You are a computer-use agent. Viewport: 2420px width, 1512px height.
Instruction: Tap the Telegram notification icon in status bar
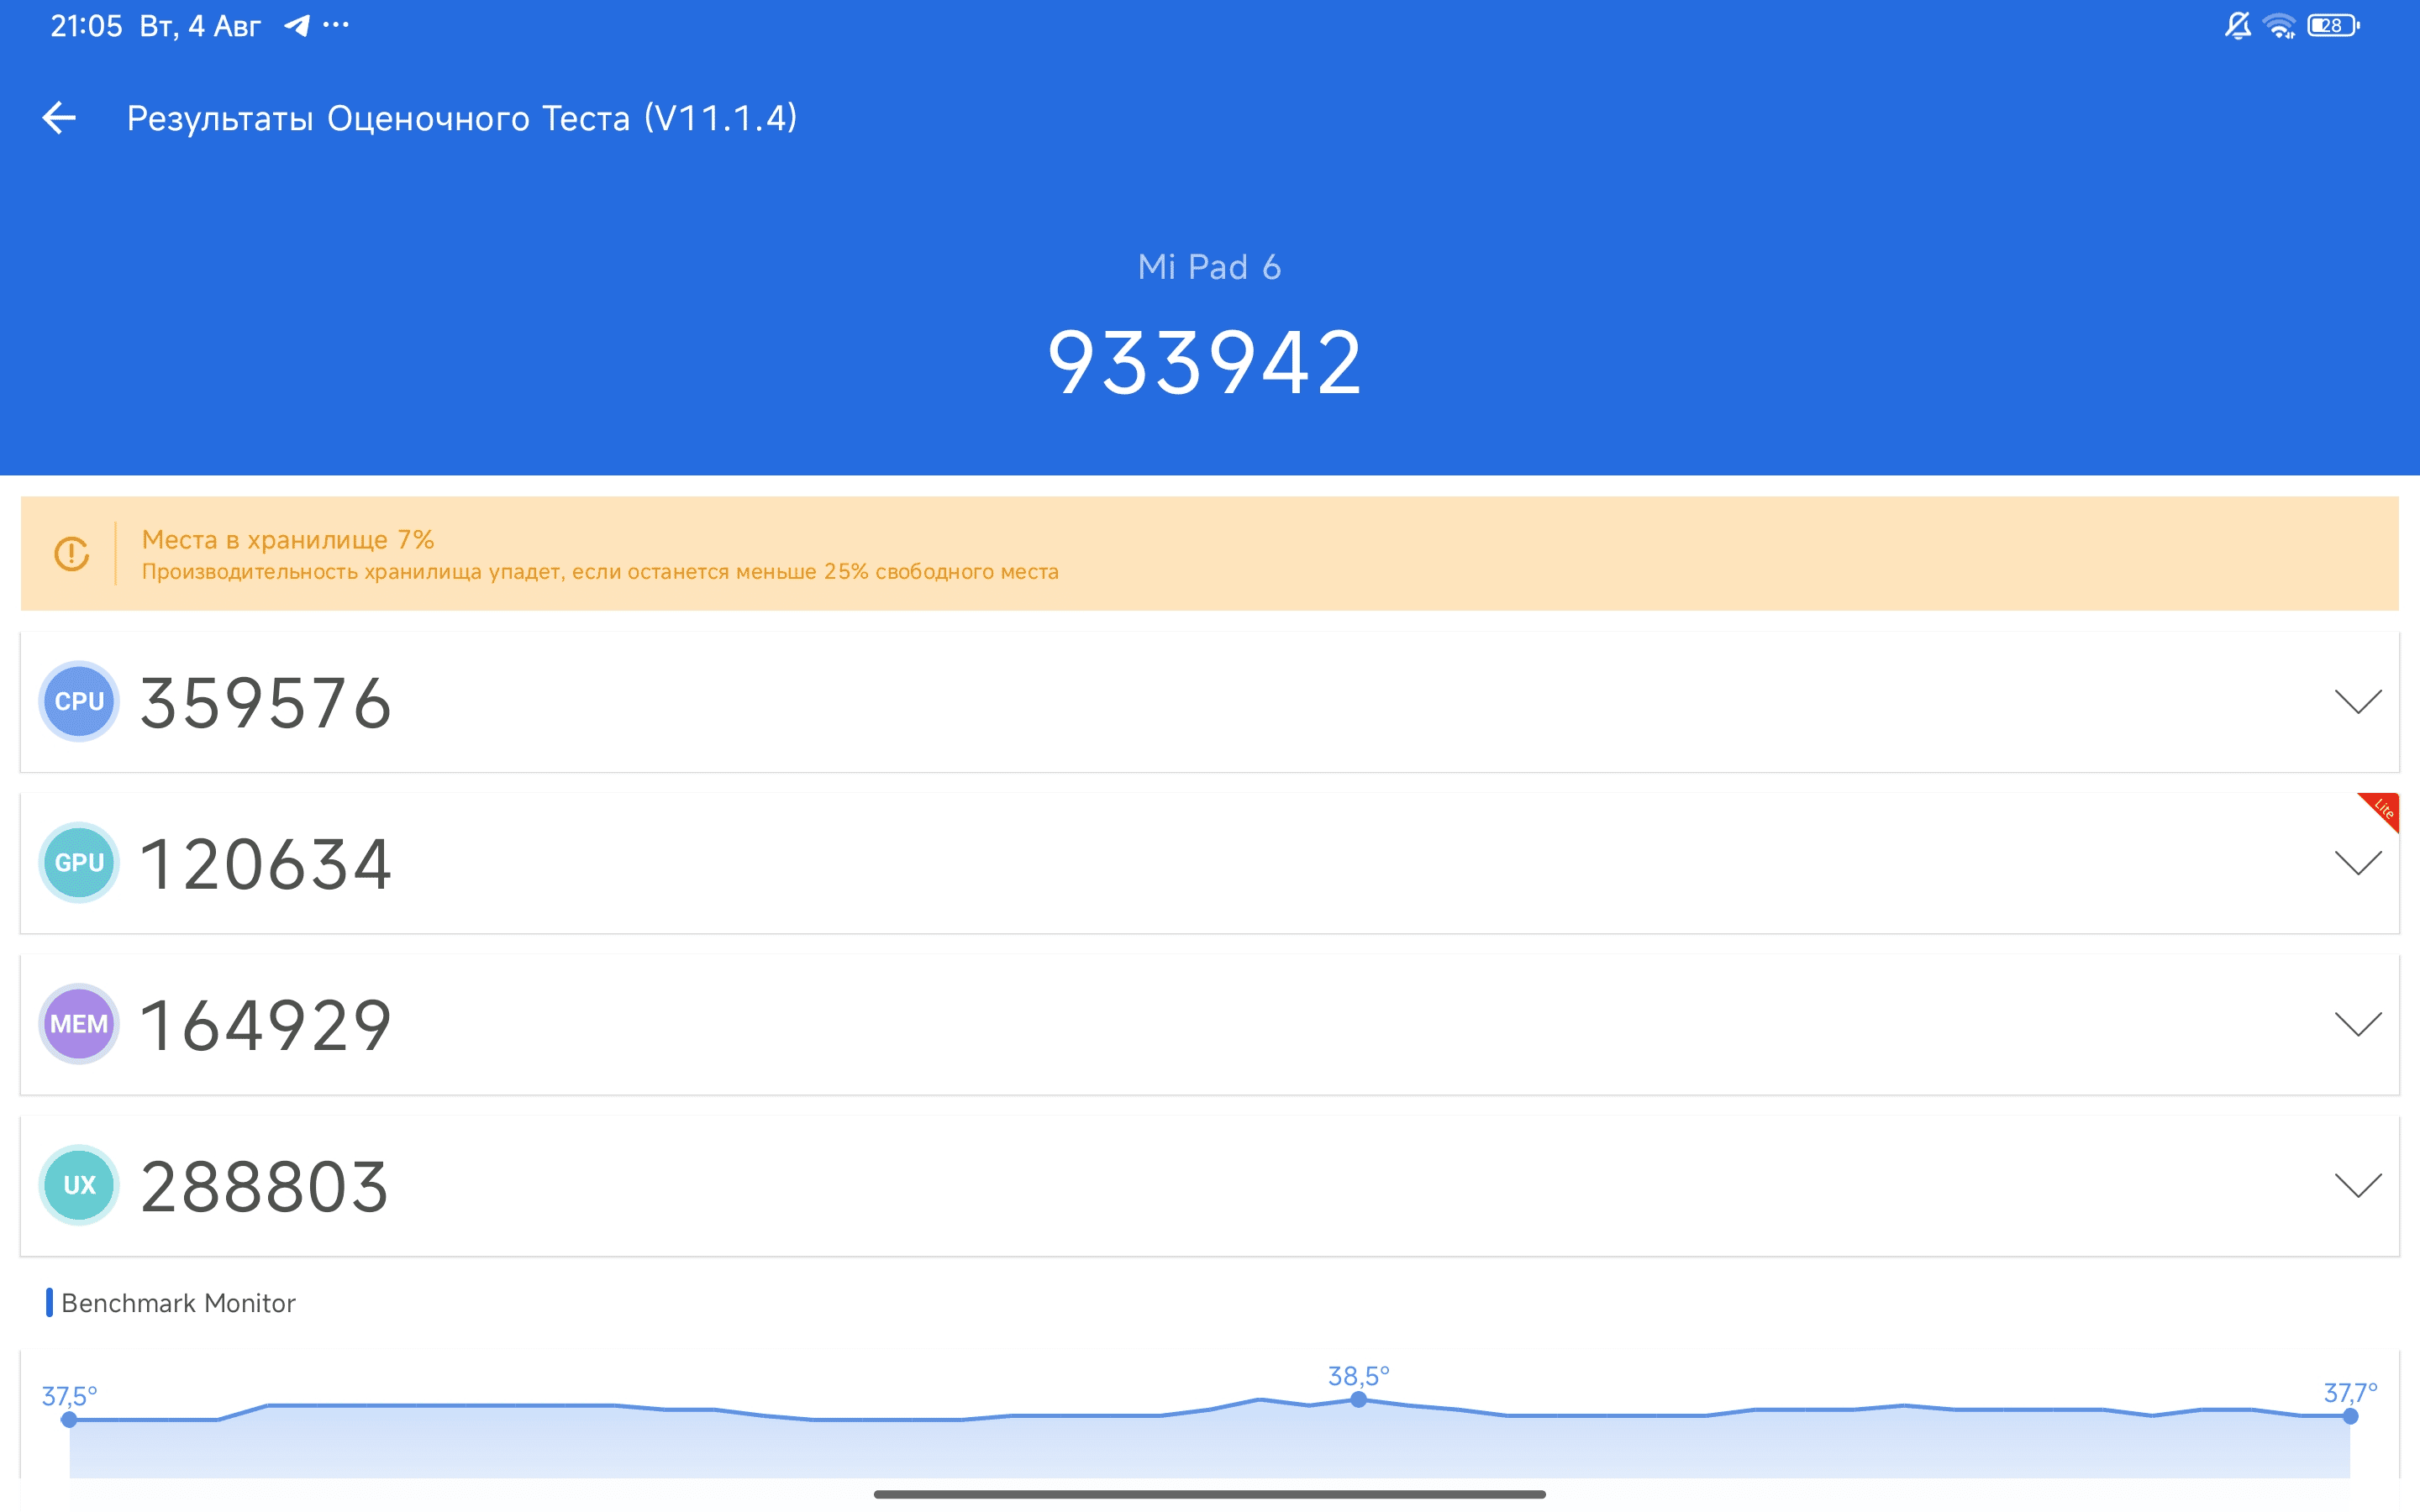296,25
